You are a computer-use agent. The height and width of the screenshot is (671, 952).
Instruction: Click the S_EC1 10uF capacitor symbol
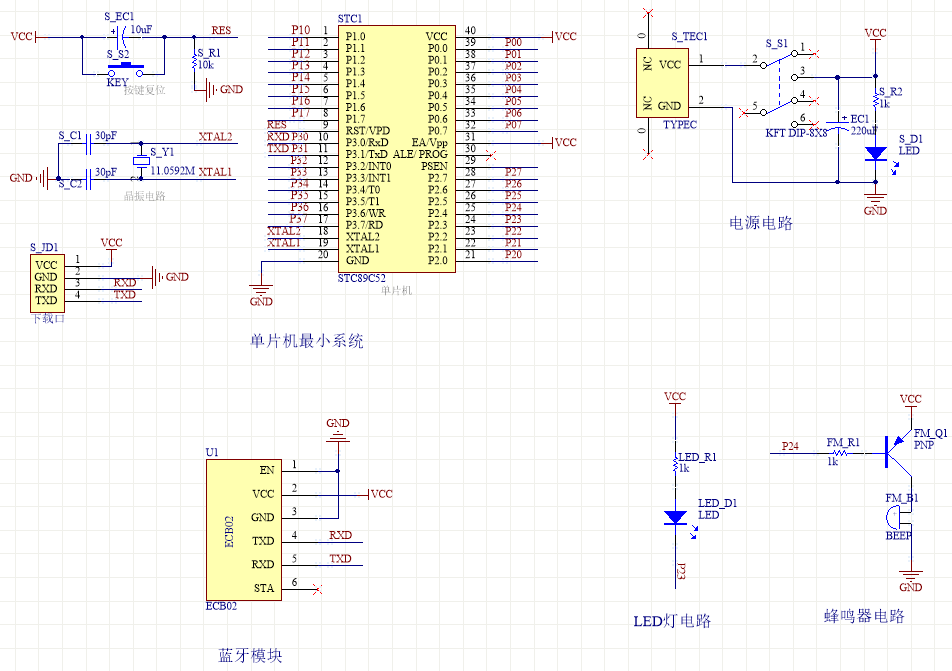121,37
